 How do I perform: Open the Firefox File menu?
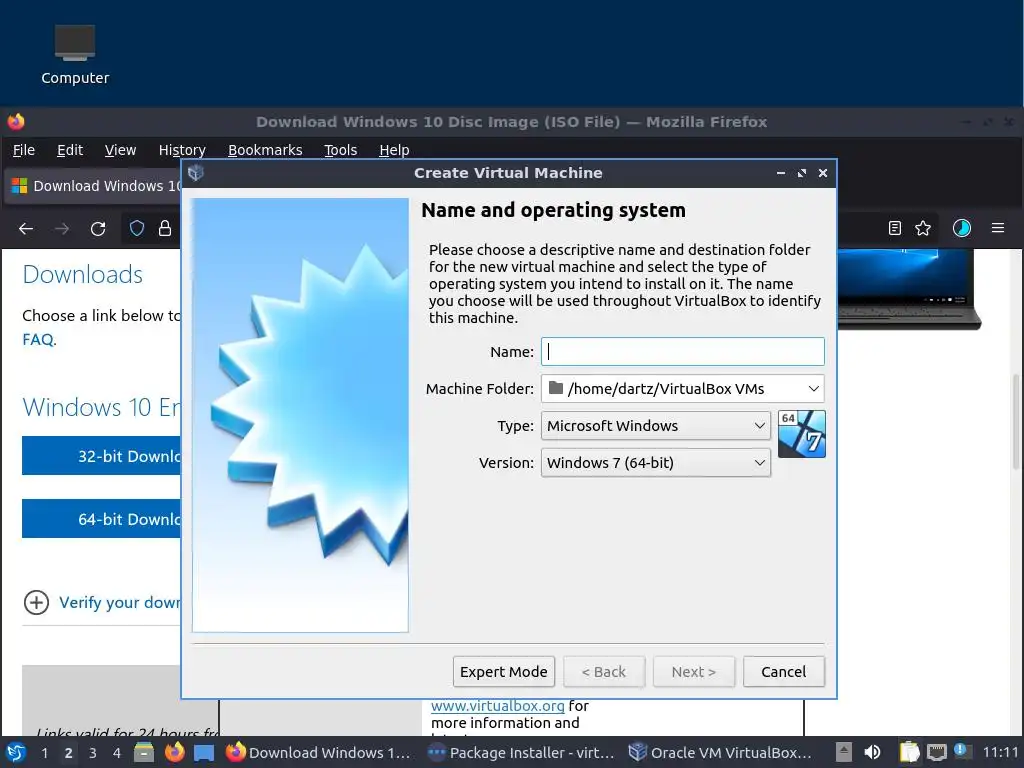(x=24, y=150)
